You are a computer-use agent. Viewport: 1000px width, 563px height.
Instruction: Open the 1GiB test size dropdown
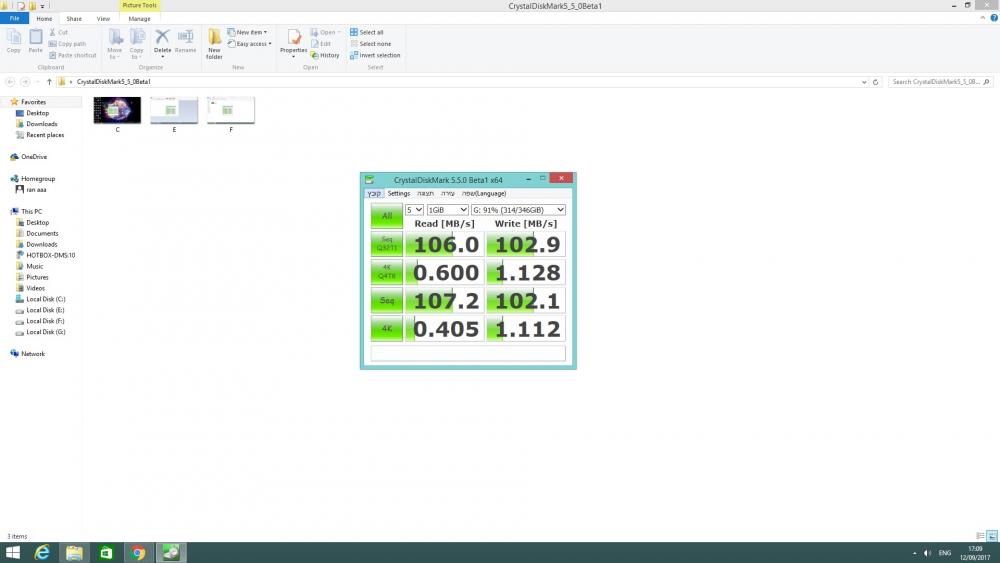click(x=448, y=210)
